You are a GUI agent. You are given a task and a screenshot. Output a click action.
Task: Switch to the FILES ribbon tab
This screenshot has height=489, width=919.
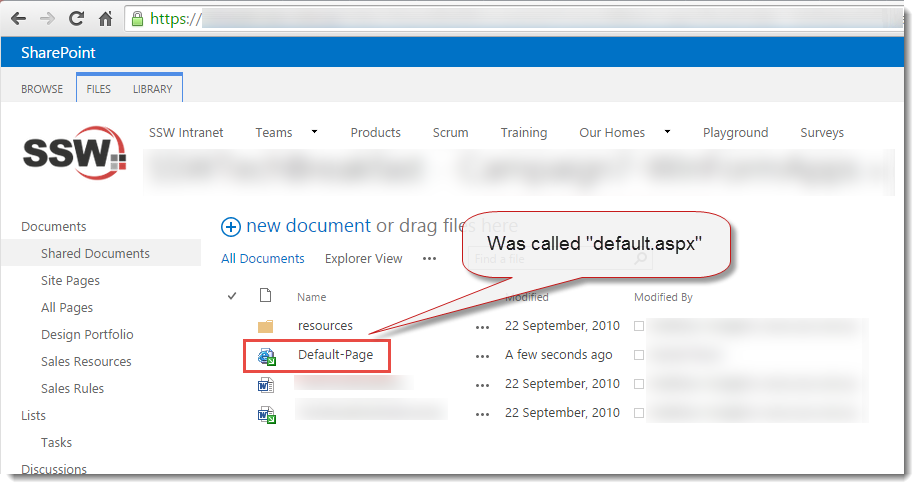pyautogui.click(x=99, y=89)
